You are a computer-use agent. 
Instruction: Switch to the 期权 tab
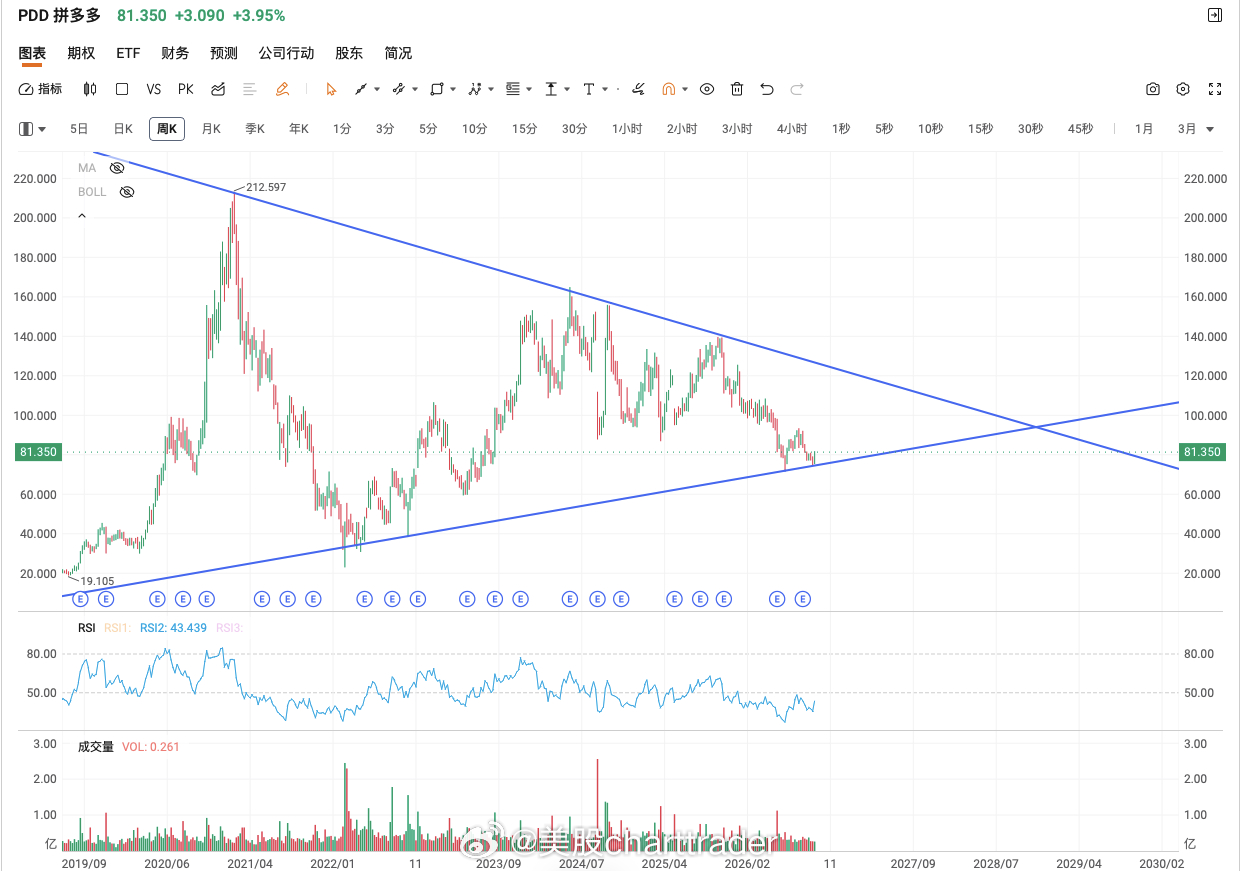click(81, 53)
